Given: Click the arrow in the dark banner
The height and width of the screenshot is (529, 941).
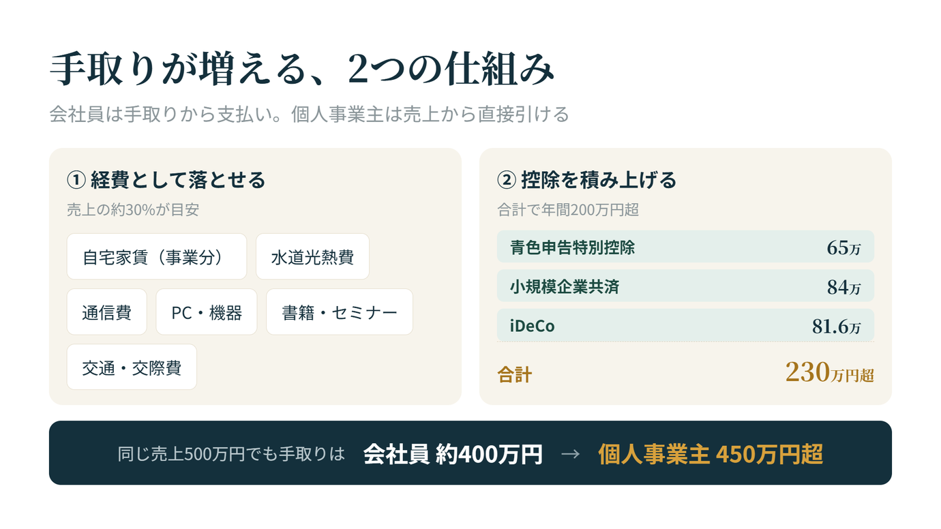Looking at the screenshot, I should [x=570, y=454].
